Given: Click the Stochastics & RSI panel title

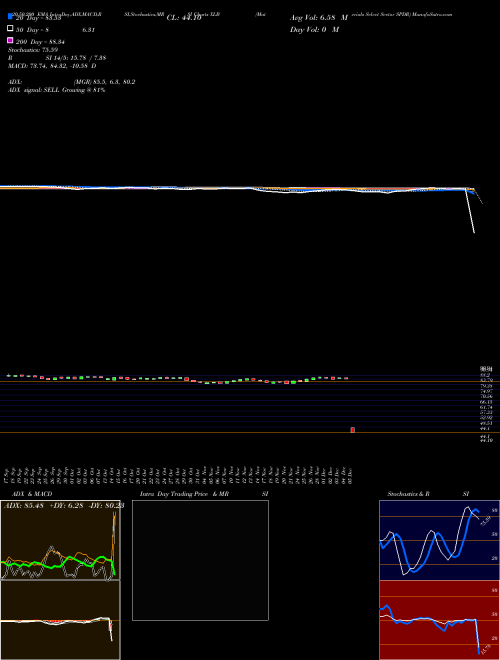Looking at the screenshot, I should (428, 494).
